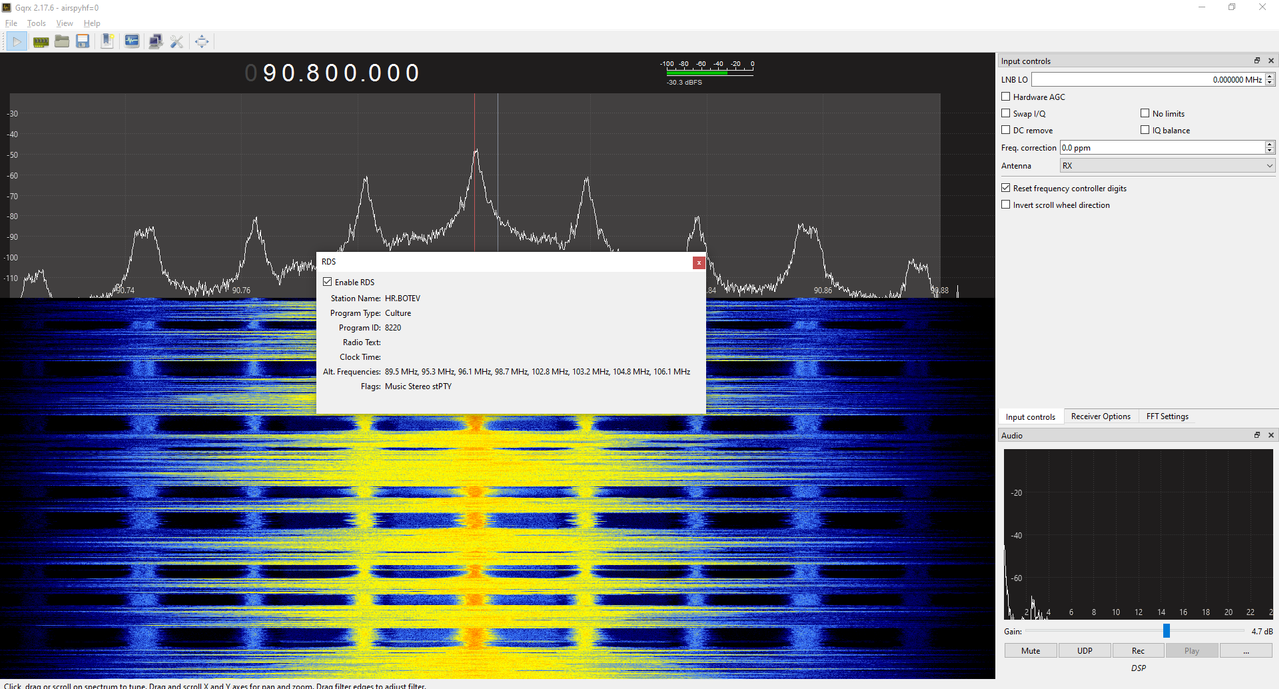This screenshot has width=1279, height=689.
Task: Close the RDS dialog
Action: [699, 262]
